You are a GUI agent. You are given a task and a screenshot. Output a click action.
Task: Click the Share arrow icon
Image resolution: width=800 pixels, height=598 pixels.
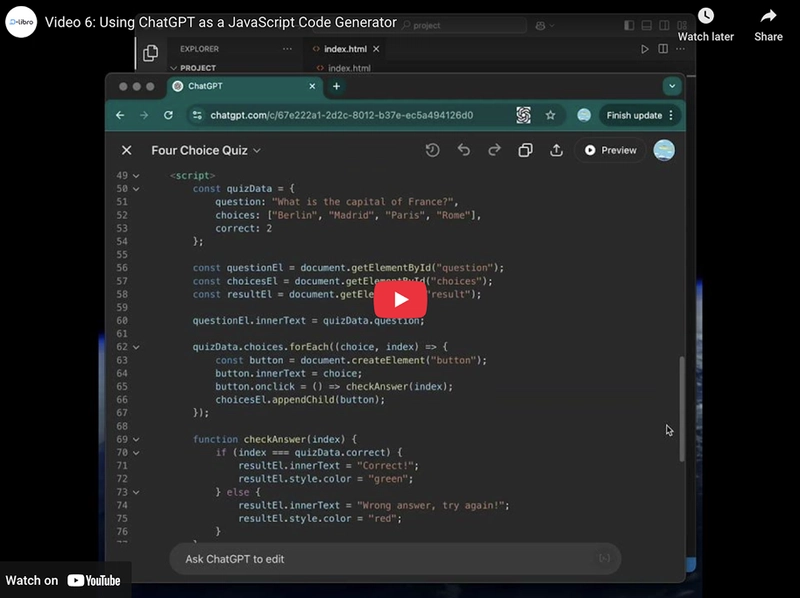[768, 16]
